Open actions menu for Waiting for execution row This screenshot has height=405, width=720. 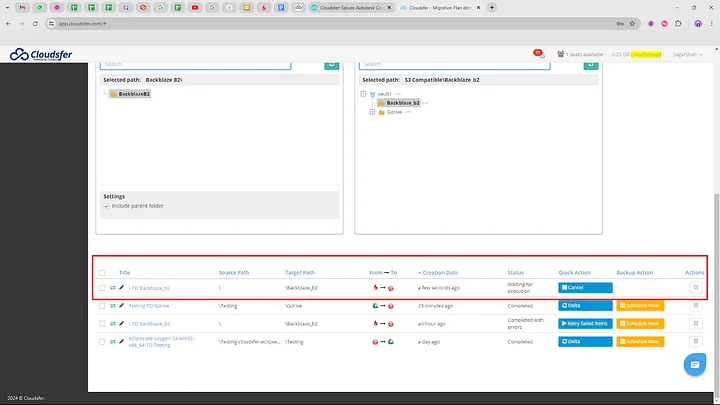click(x=696, y=287)
